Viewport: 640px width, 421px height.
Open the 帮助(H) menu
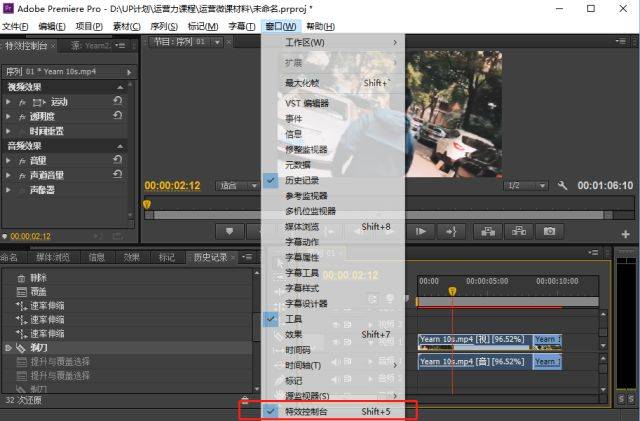[x=320, y=27]
